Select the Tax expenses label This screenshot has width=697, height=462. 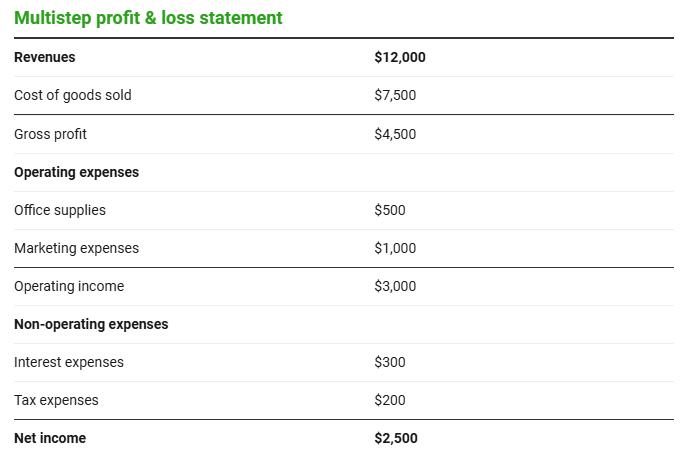click(x=56, y=400)
